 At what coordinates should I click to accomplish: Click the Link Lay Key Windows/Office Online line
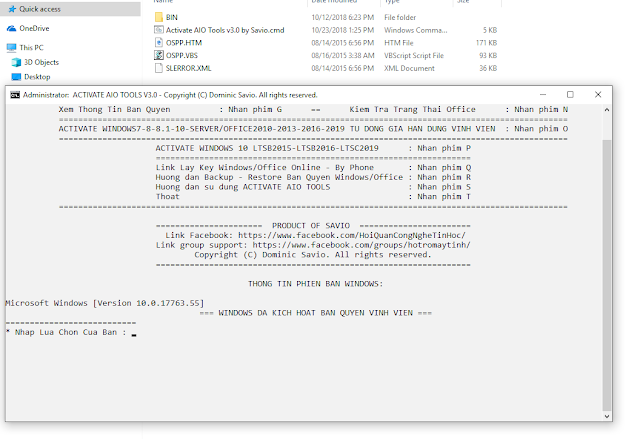click(x=313, y=167)
